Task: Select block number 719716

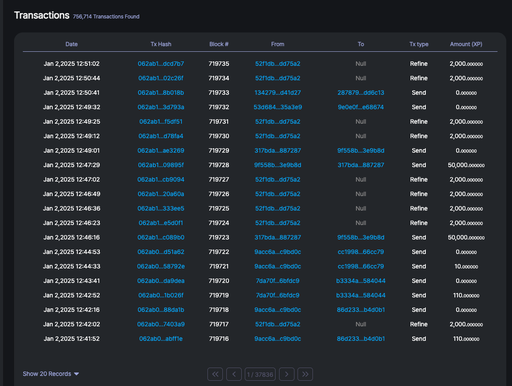Action: pyautogui.click(x=219, y=339)
